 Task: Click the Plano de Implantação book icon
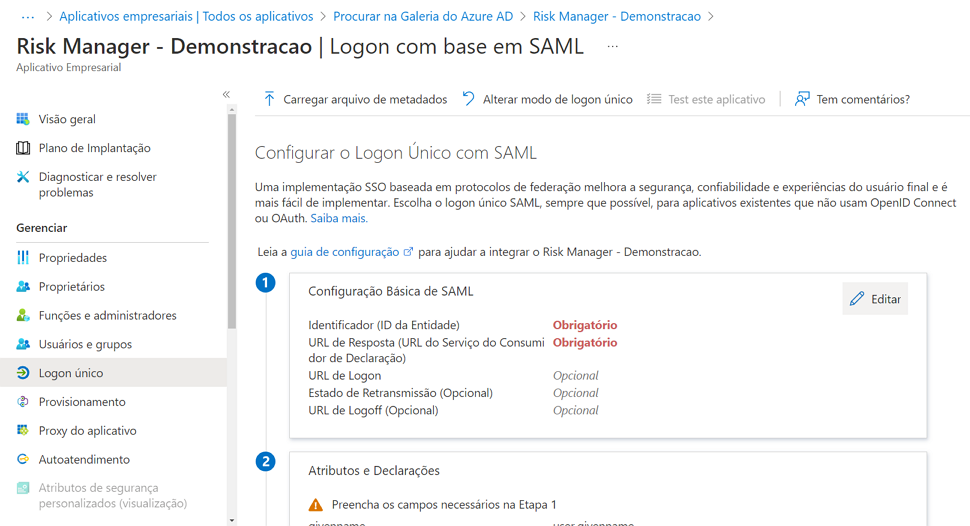pos(23,148)
